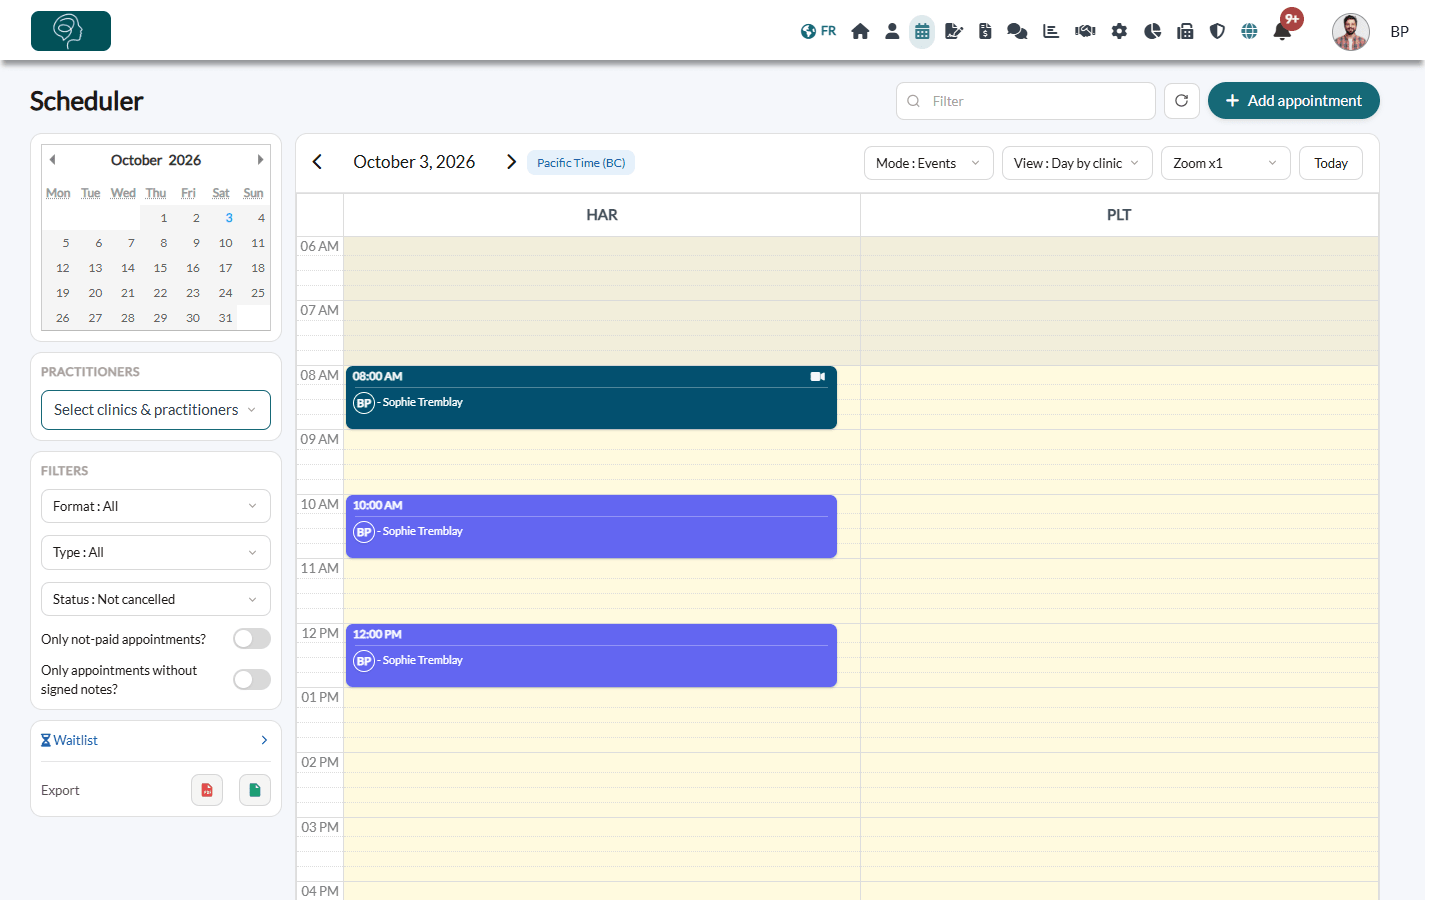Open the Mode : Events dropdown
Viewport: 1440px width, 900px height.
pyautogui.click(x=928, y=163)
